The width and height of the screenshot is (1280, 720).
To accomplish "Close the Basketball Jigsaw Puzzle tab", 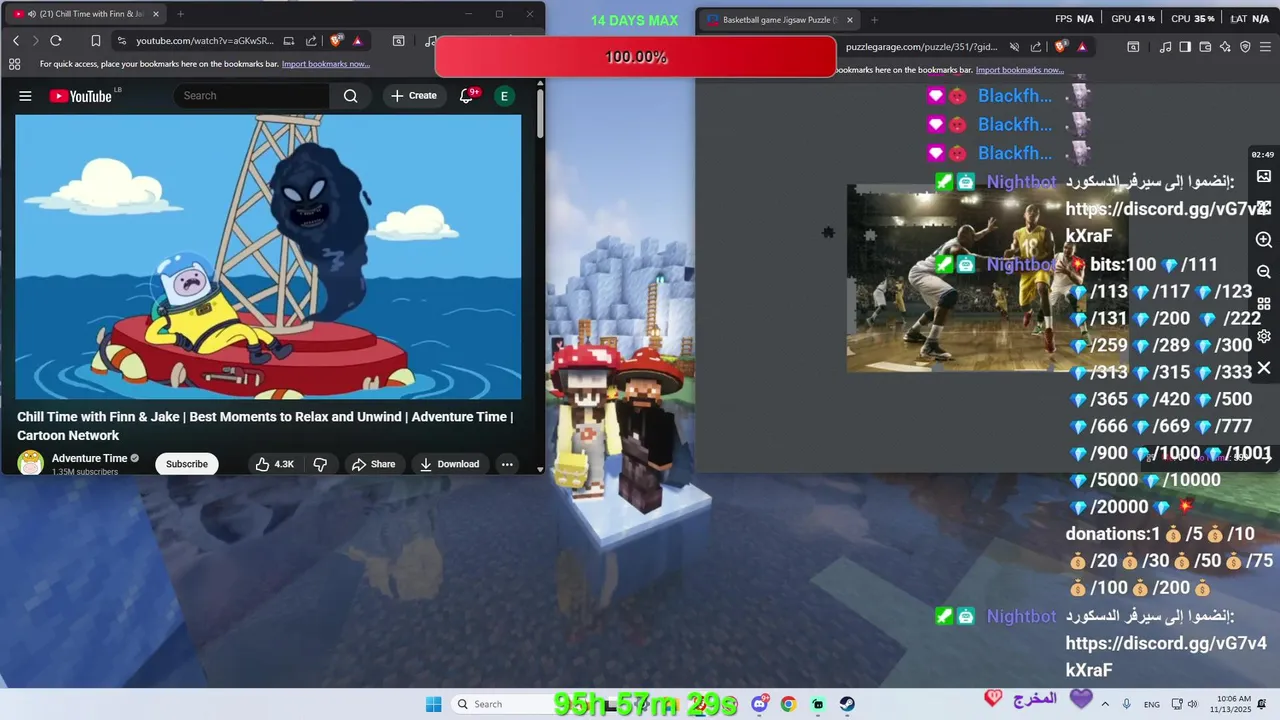I will [x=850, y=20].
